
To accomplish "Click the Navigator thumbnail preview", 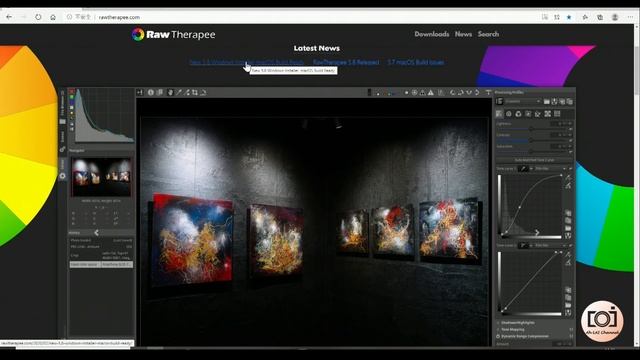I will tap(101, 176).
